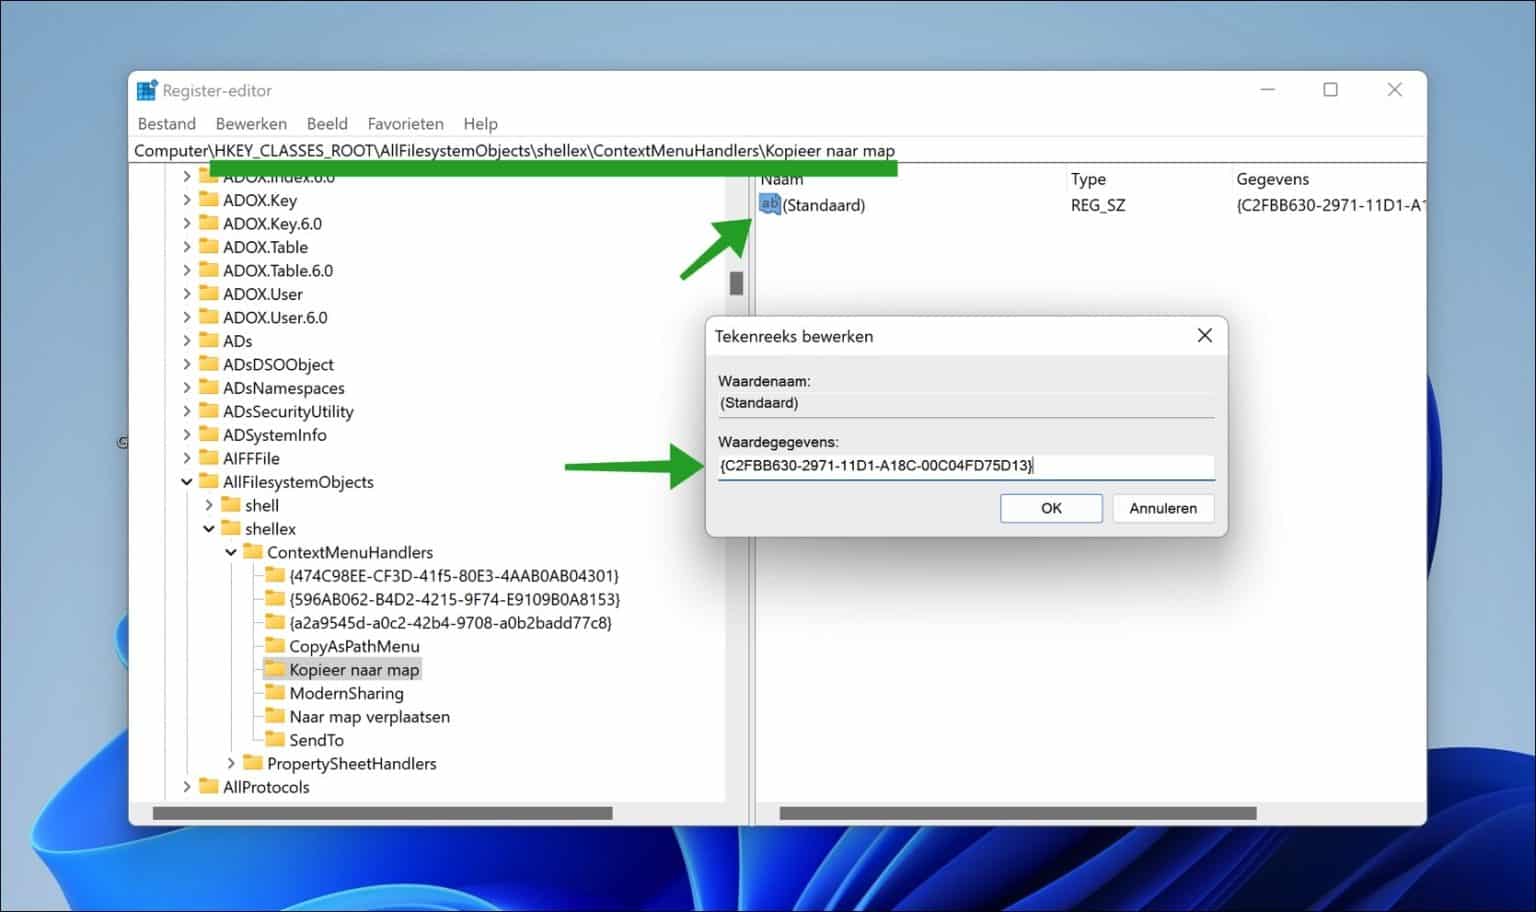
Task: Close the Tekenreeks bewerken dialog with X
Action: coord(1204,336)
